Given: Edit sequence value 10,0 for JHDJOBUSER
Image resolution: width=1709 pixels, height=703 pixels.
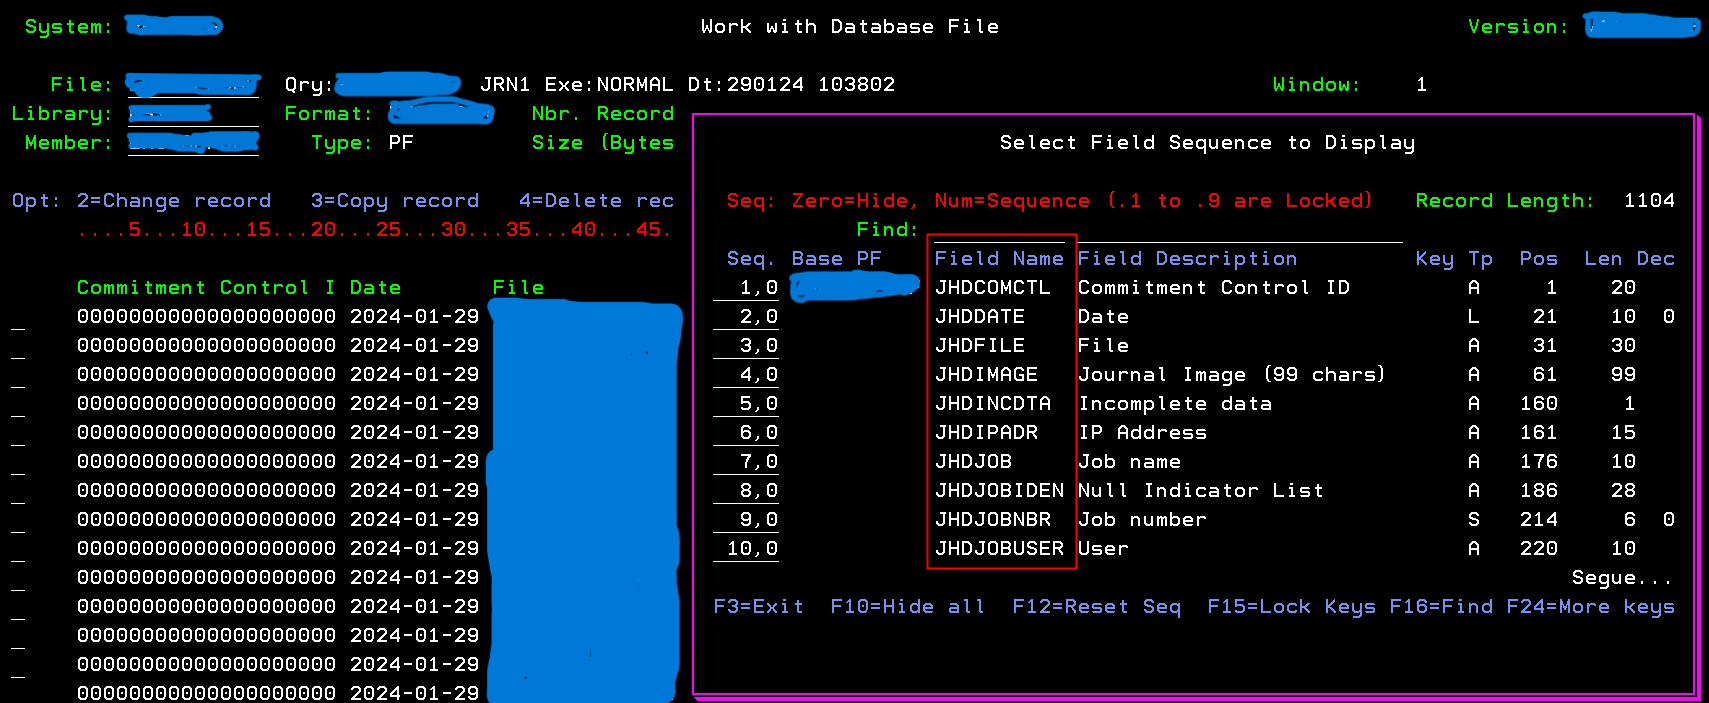Looking at the screenshot, I should click(746, 549).
